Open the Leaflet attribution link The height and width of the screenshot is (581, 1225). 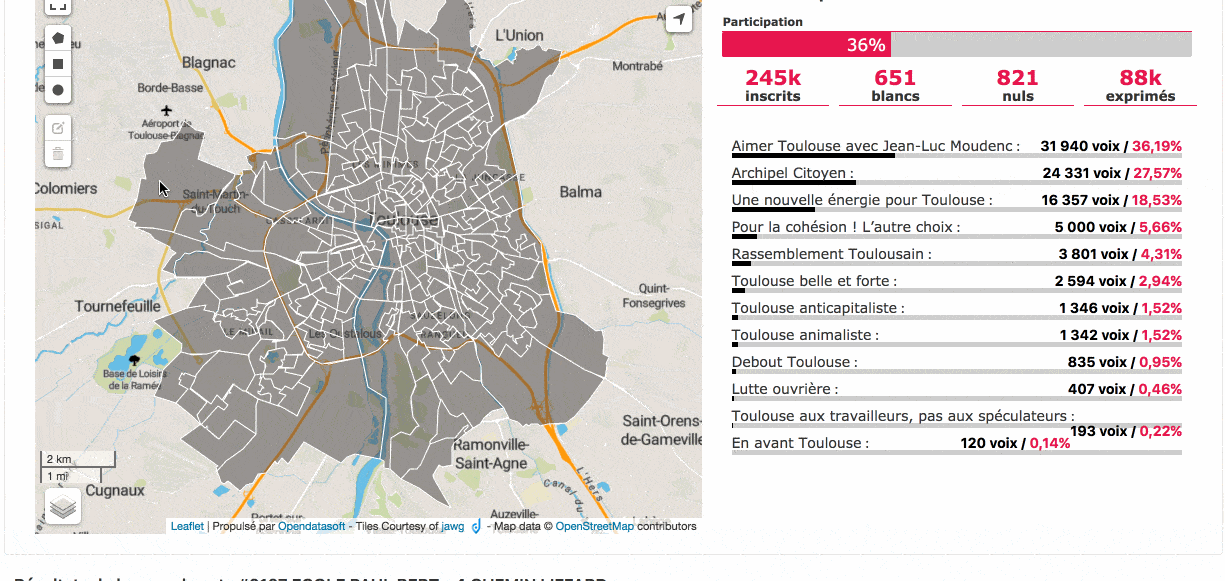coord(187,526)
